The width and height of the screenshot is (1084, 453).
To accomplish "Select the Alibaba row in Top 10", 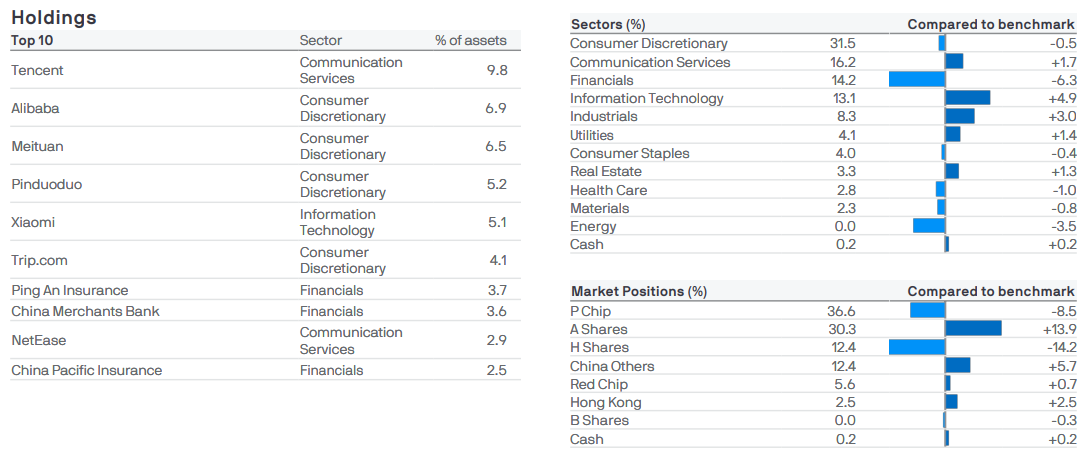I will (x=34, y=108).
